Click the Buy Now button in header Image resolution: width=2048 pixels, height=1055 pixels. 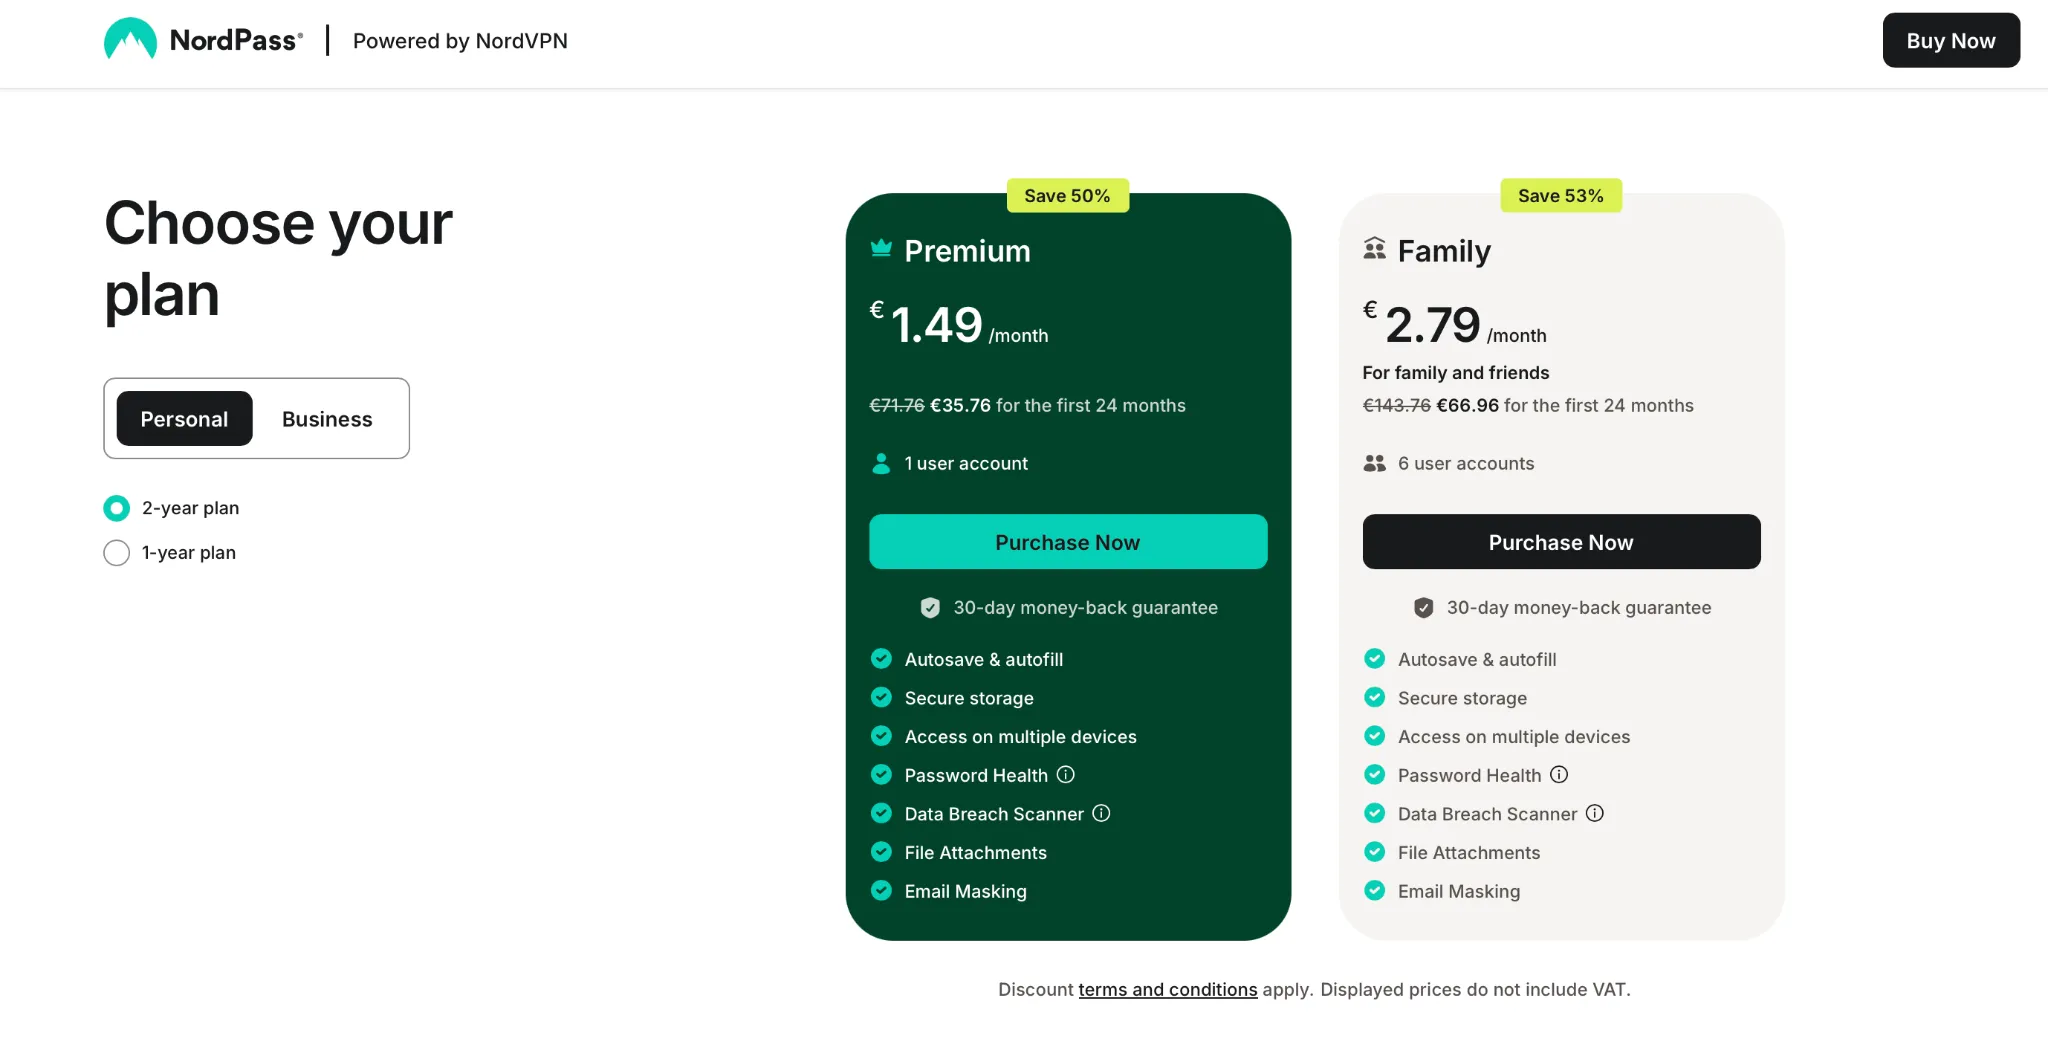(1950, 40)
